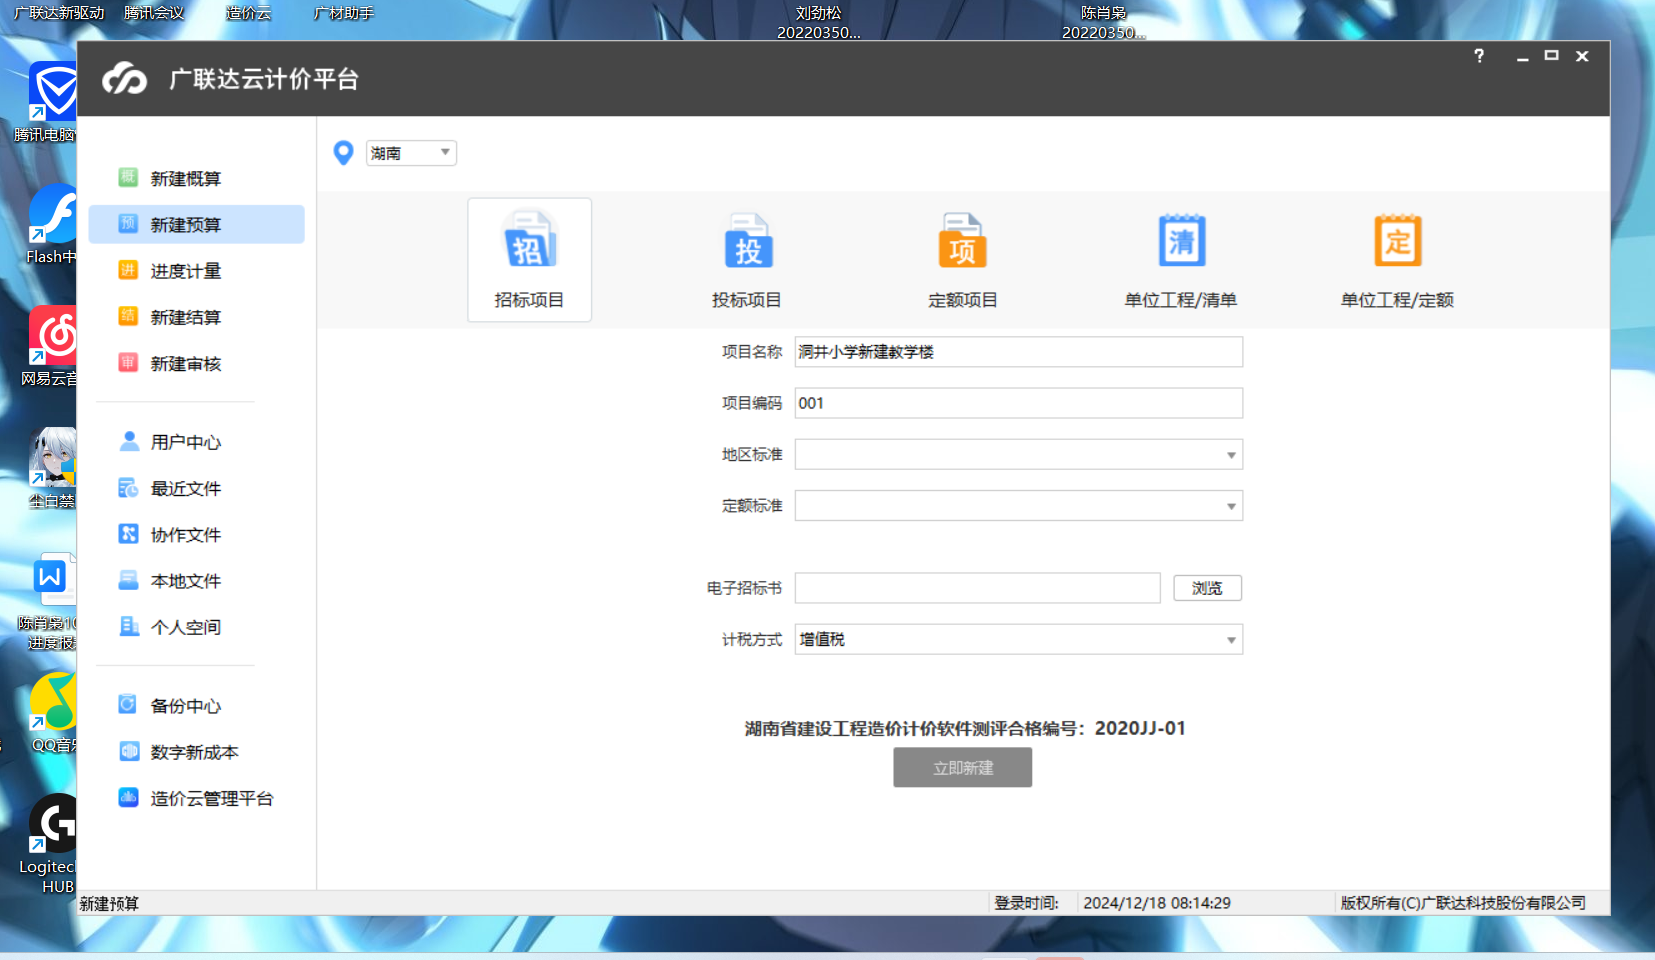Open 本地文件 menu item
The image size is (1655, 960).
point(196,581)
